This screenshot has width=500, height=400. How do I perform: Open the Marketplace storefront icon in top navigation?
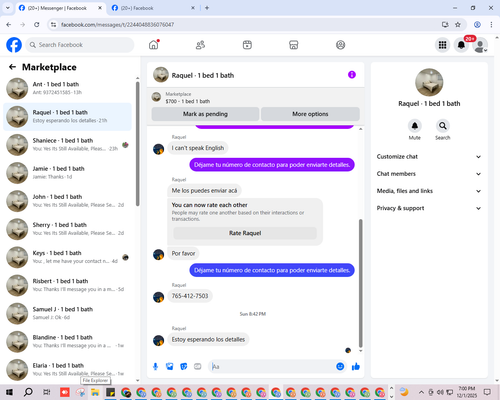click(294, 45)
